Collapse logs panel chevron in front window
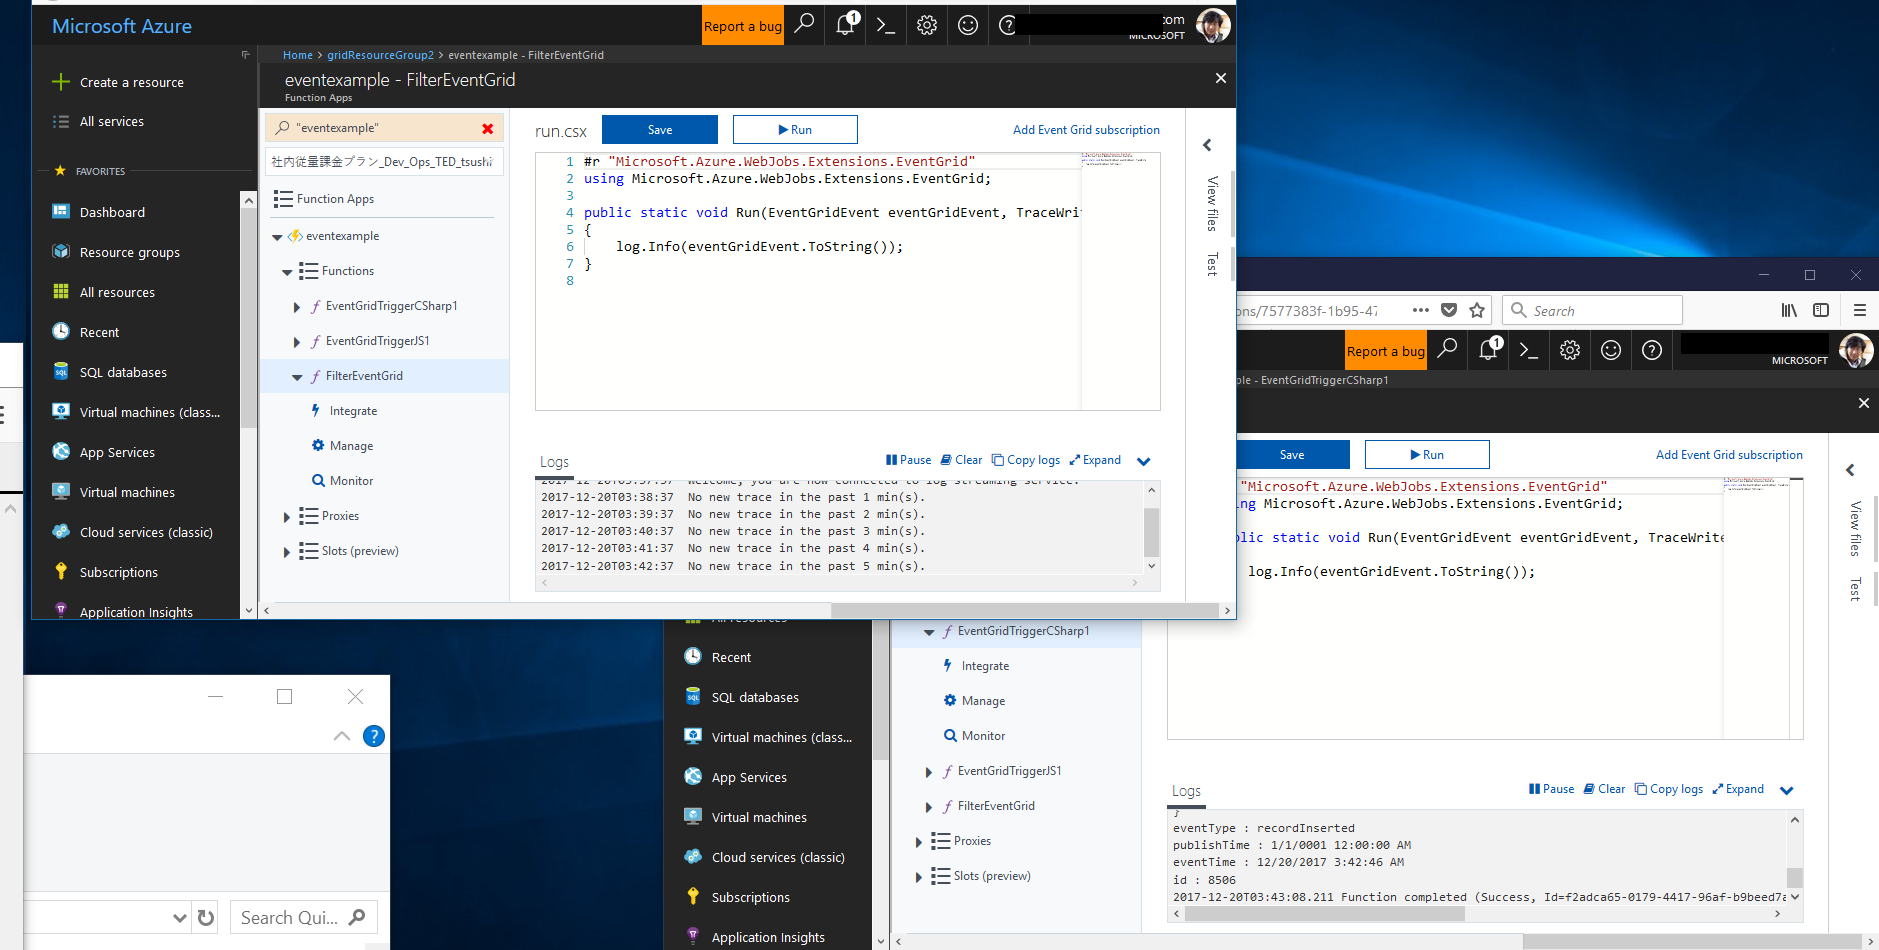Screen dimensions: 1879x950 pyautogui.click(x=1144, y=461)
